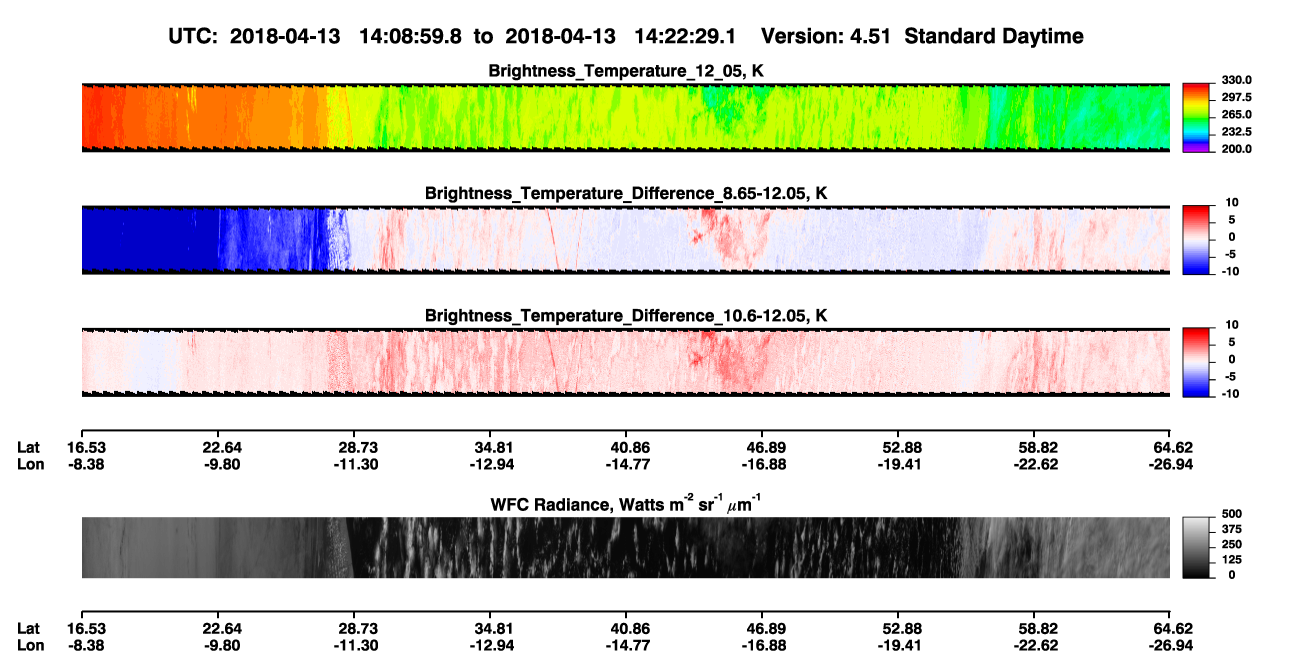
Task: Select the rainbow colorbar for 12.05 brightness temperature
Action: (1197, 117)
